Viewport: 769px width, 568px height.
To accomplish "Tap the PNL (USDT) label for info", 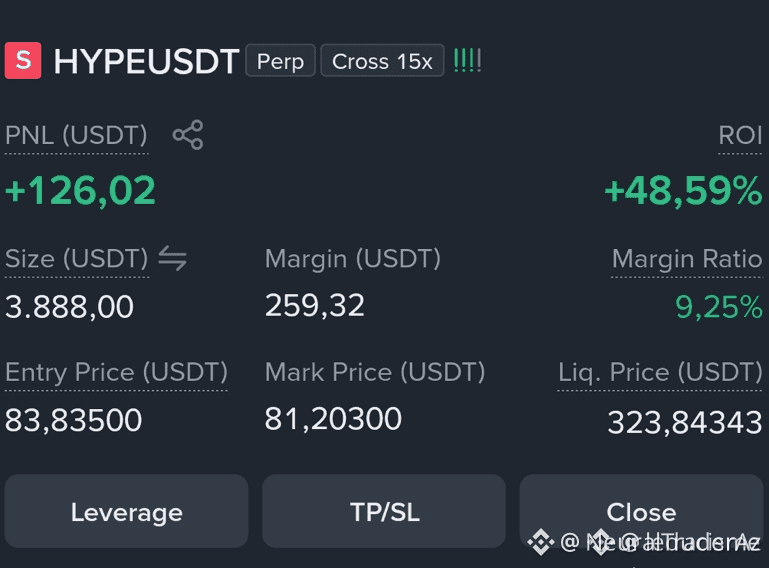I will 76,135.
